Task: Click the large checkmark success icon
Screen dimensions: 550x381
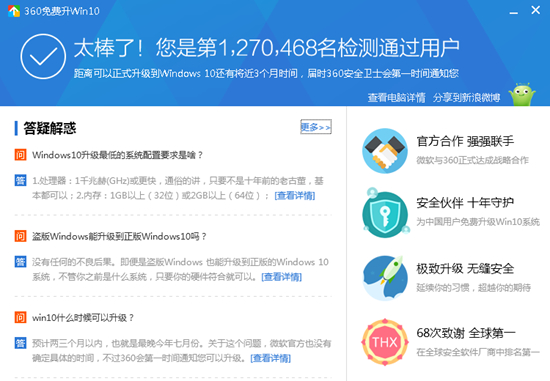Action: (x=43, y=56)
